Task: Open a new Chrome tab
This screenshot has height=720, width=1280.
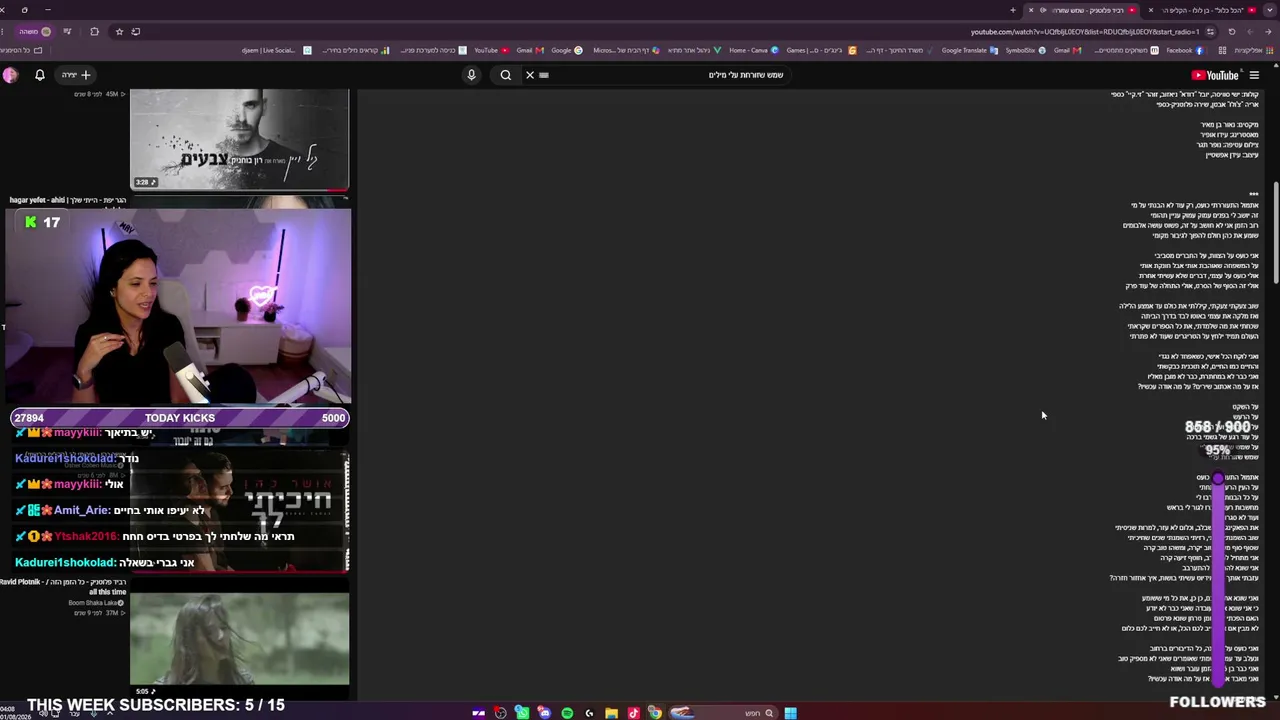Action: coord(1013,10)
